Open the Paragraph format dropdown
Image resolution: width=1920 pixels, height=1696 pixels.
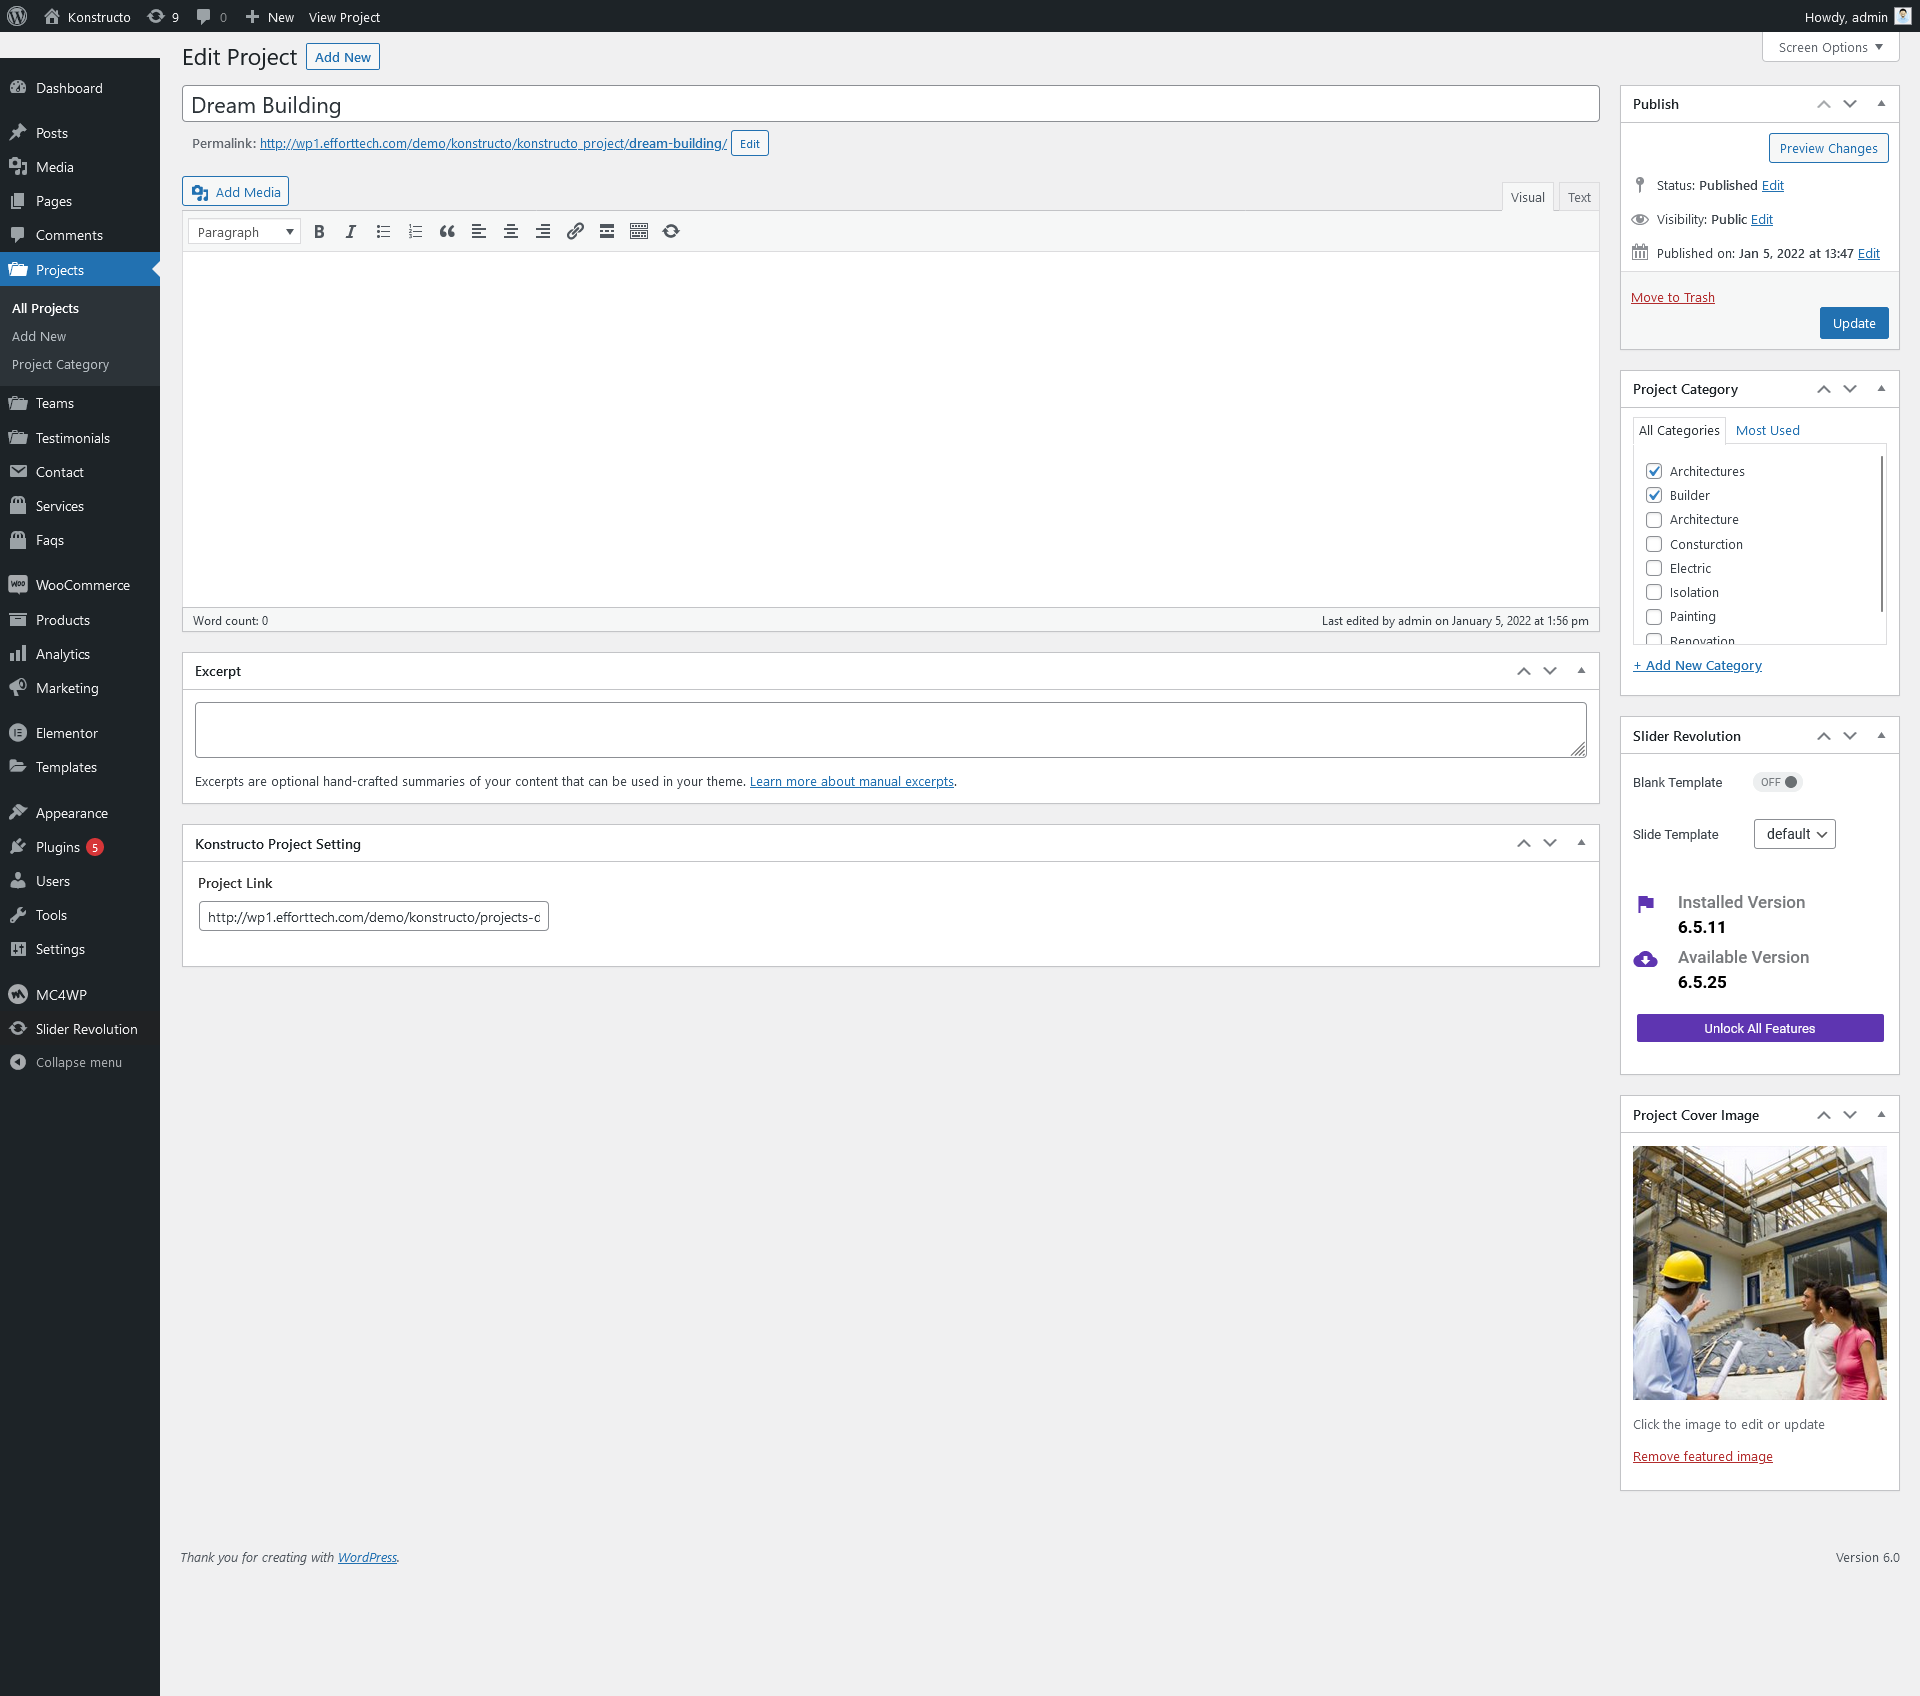pyautogui.click(x=244, y=232)
